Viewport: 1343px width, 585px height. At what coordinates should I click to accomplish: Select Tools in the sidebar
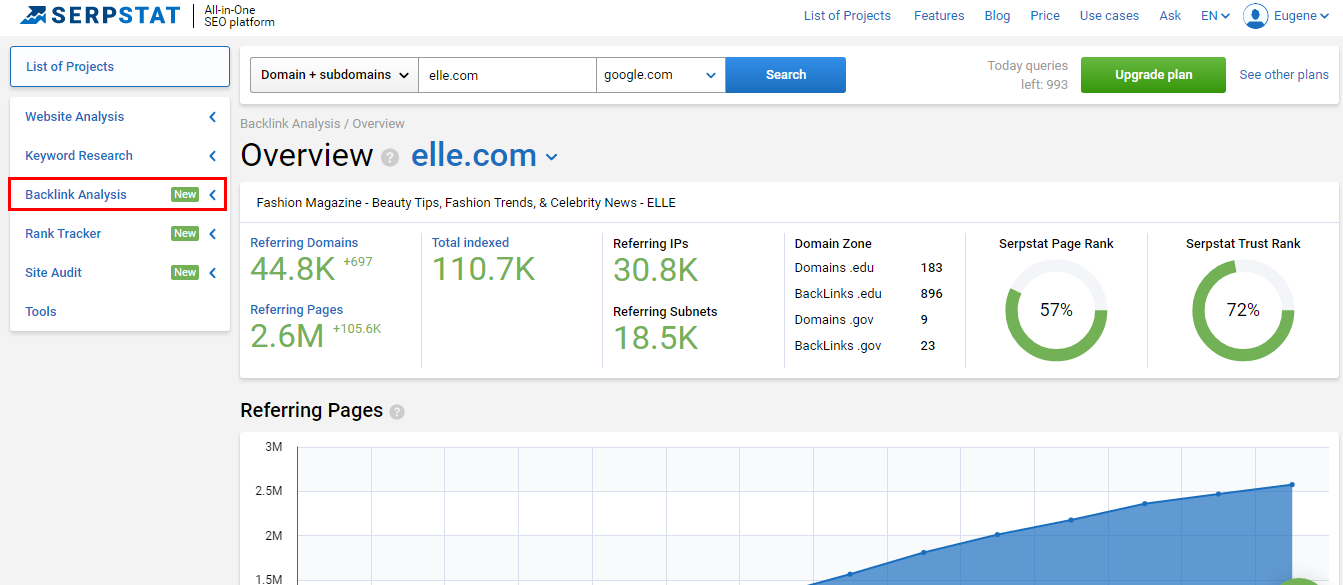pos(41,312)
